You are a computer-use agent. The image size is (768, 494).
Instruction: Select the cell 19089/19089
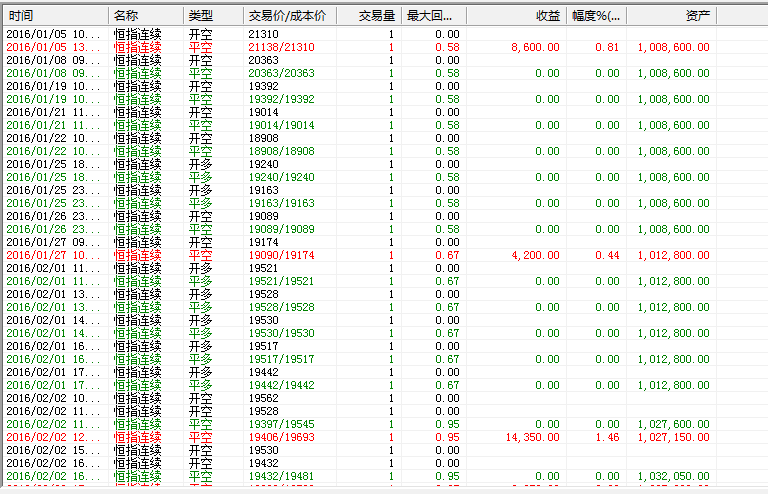coord(282,229)
